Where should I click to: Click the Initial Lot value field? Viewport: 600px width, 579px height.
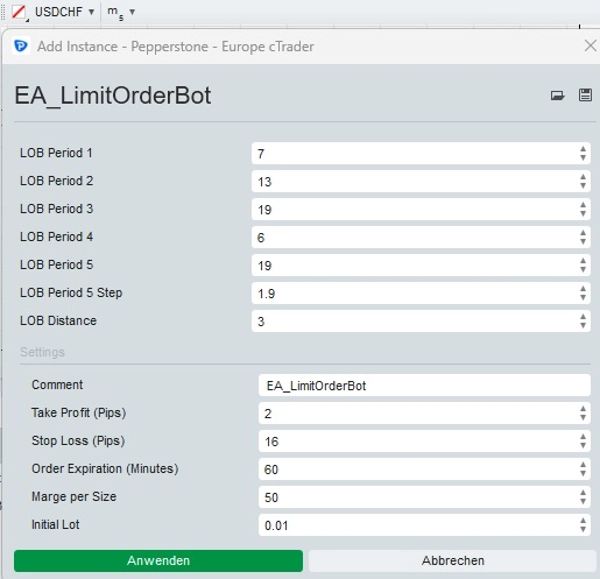(x=424, y=525)
